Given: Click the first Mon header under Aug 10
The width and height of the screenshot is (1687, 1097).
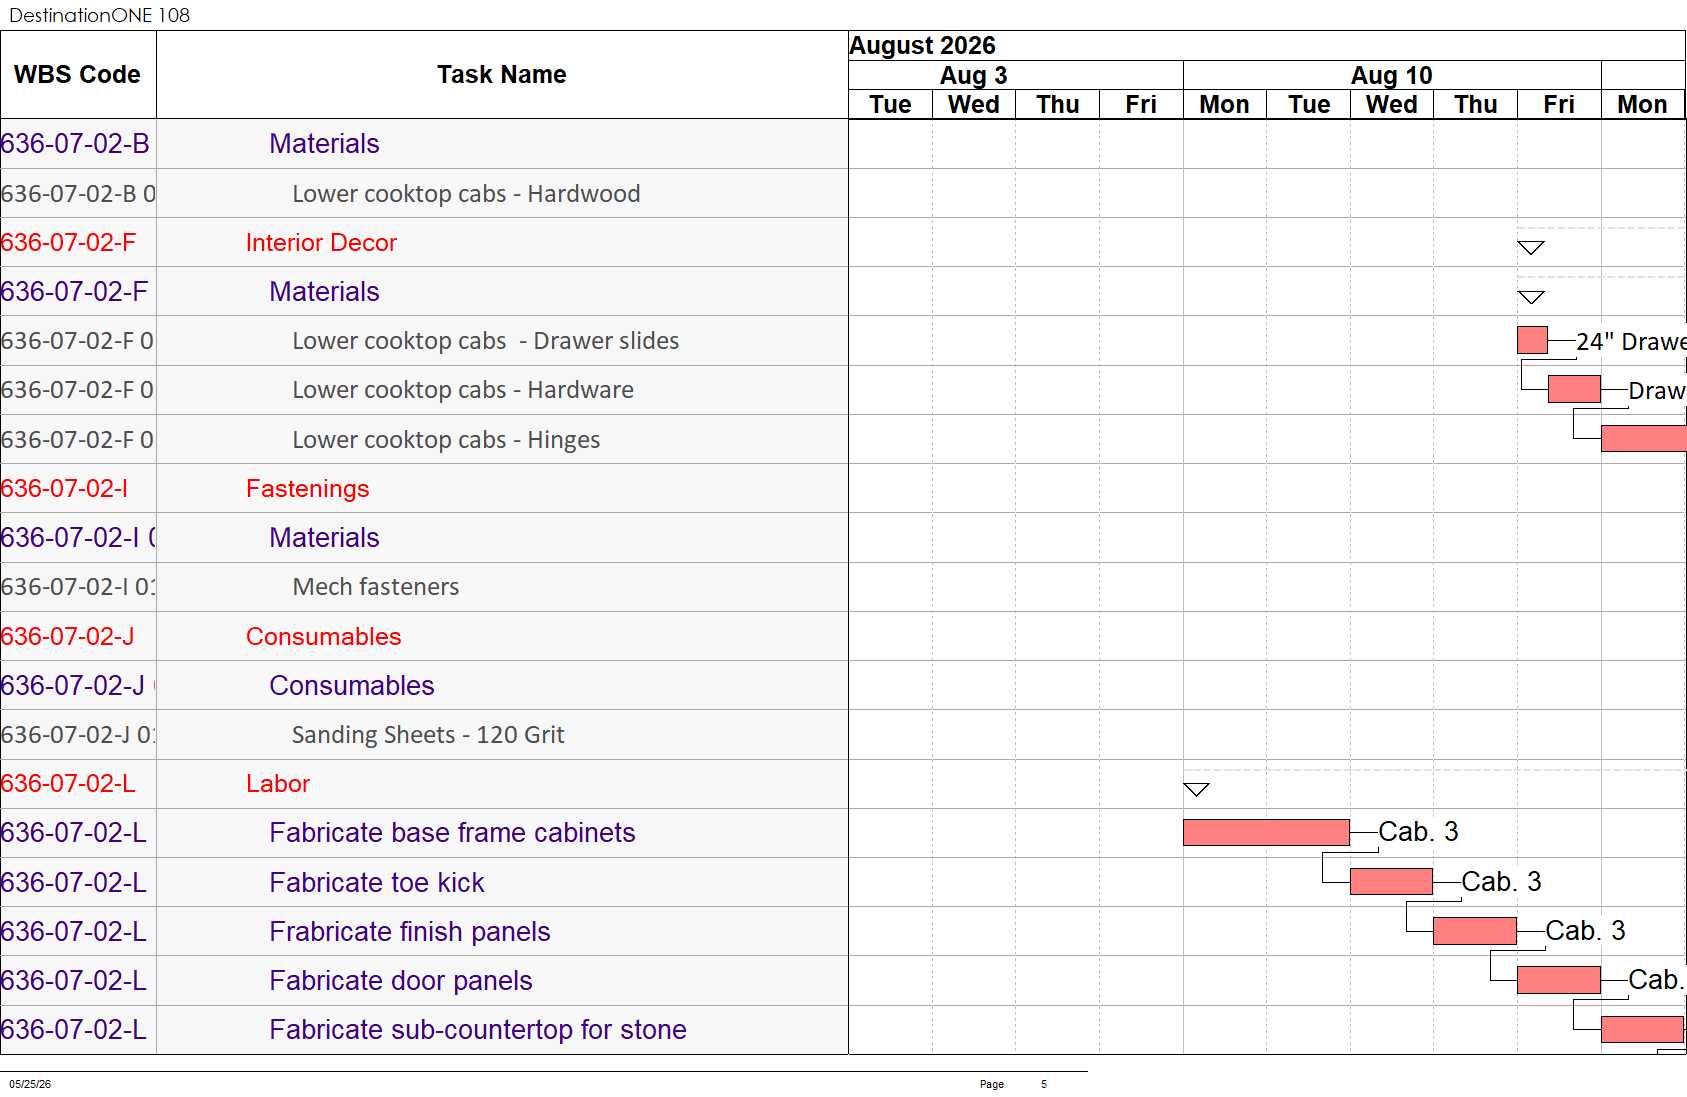Looking at the screenshot, I should pyautogui.click(x=1225, y=105).
